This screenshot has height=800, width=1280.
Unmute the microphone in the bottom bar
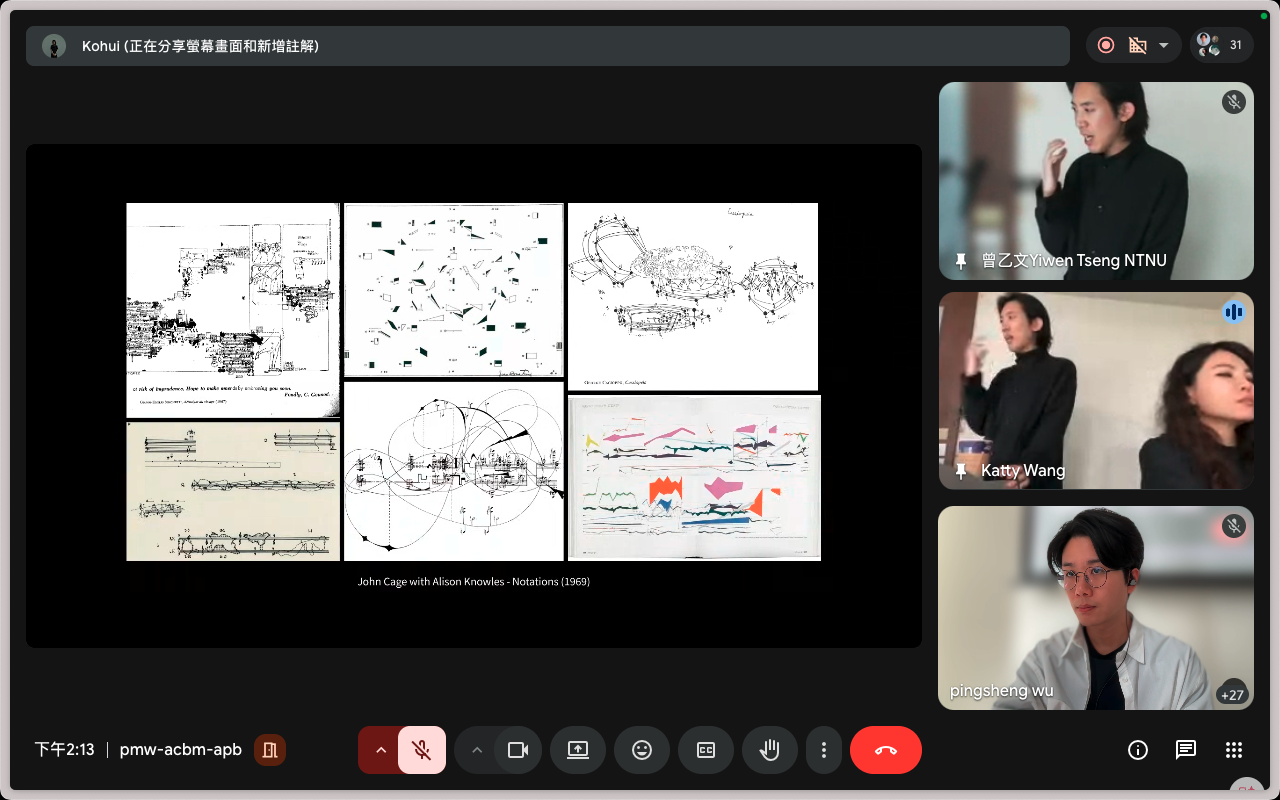[422, 750]
